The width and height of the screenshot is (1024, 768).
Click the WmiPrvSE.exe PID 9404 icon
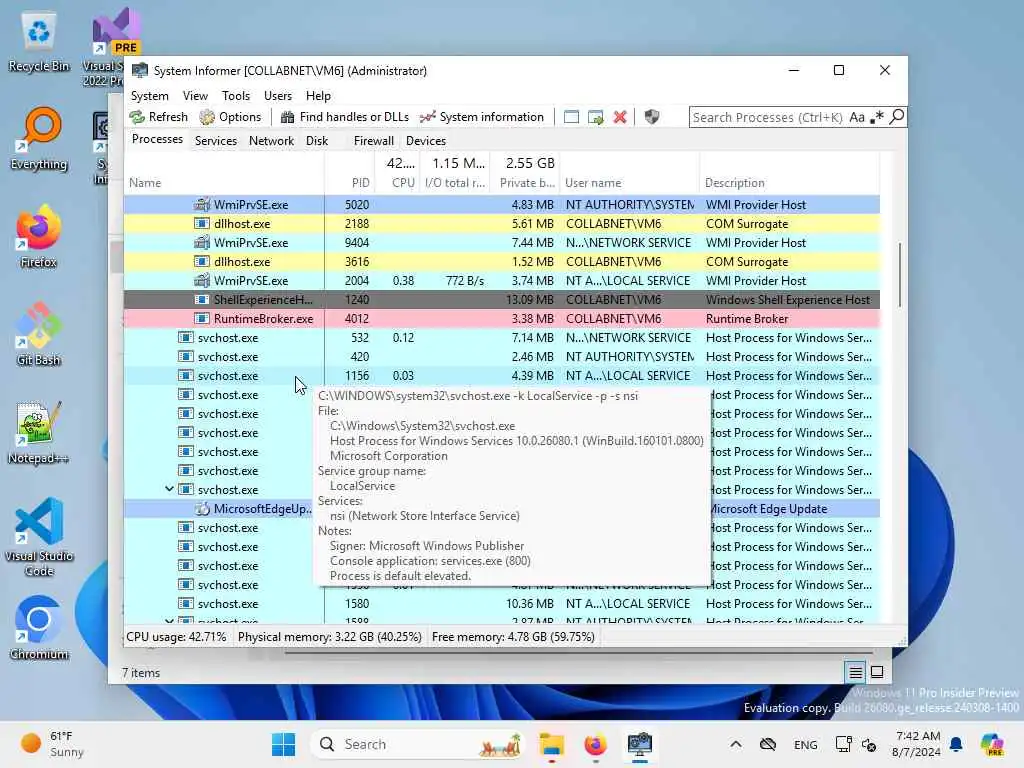click(202, 242)
